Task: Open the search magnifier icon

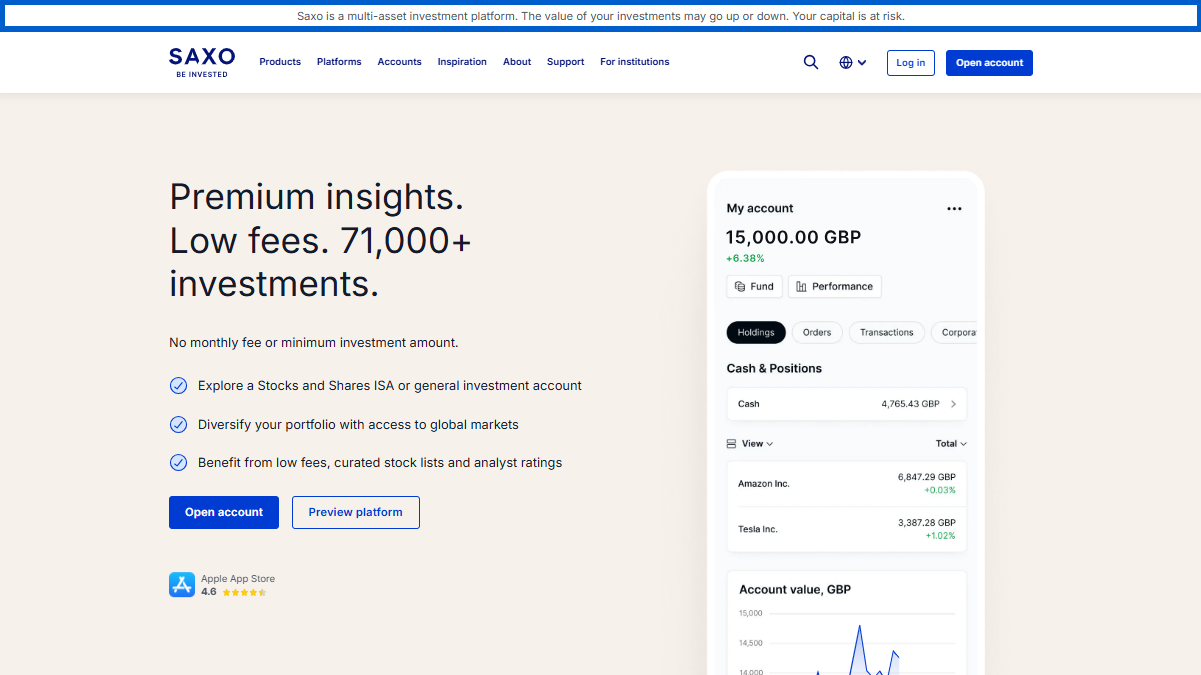Action: pyautogui.click(x=811, y=62)
